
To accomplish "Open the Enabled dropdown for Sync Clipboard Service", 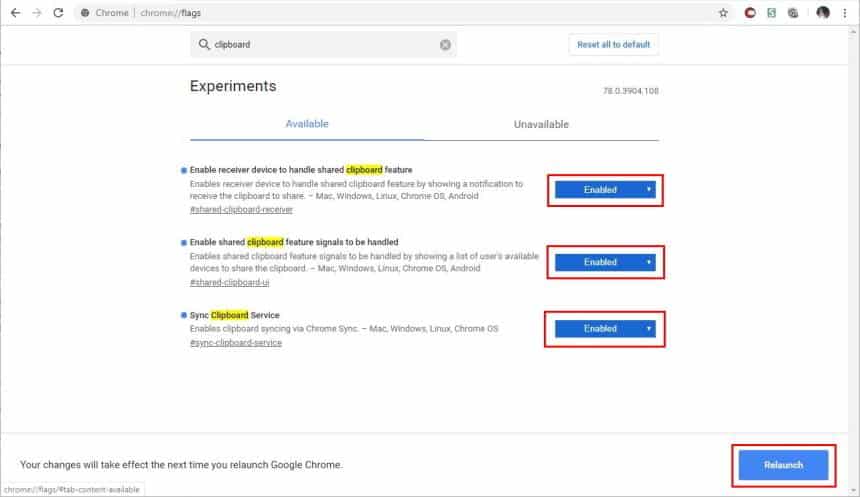I will [605, 329].
